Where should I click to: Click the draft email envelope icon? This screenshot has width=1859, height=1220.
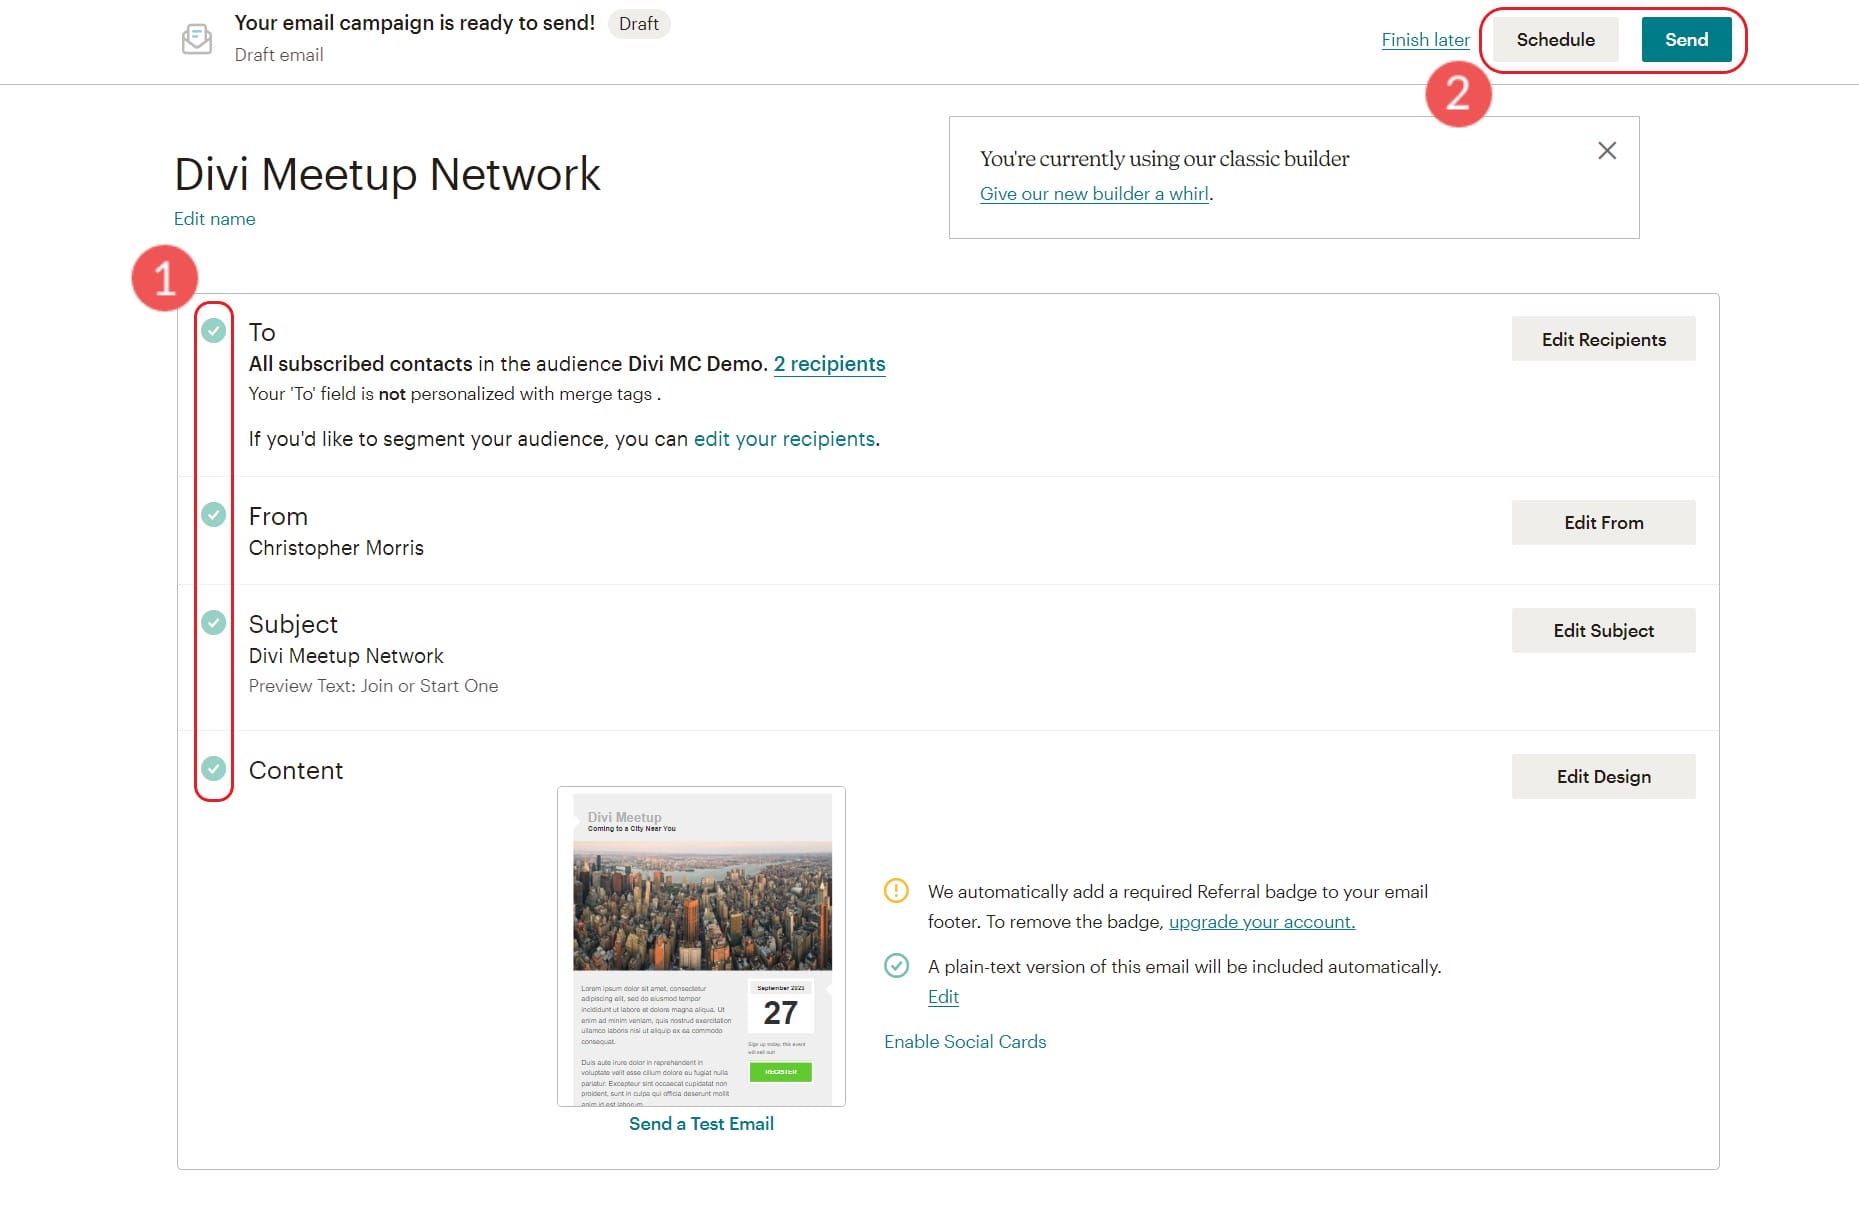pyautogui.click(x=197, y=38)
